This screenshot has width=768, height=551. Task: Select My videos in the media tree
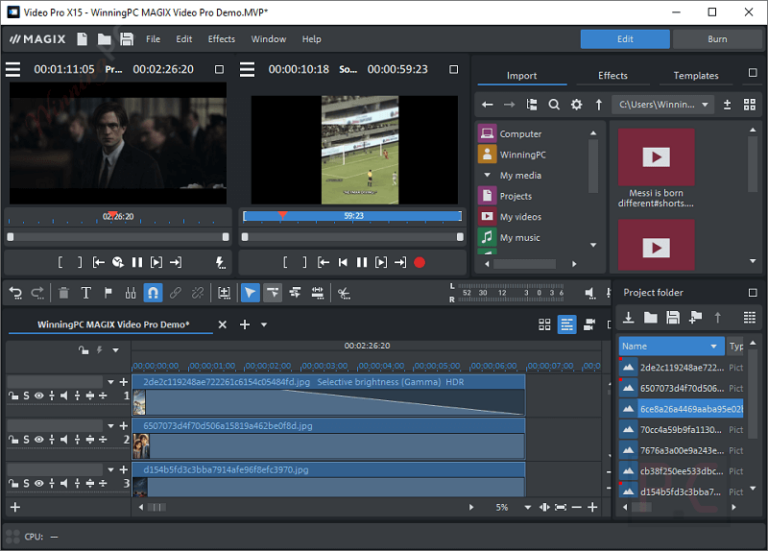point(520,216)
